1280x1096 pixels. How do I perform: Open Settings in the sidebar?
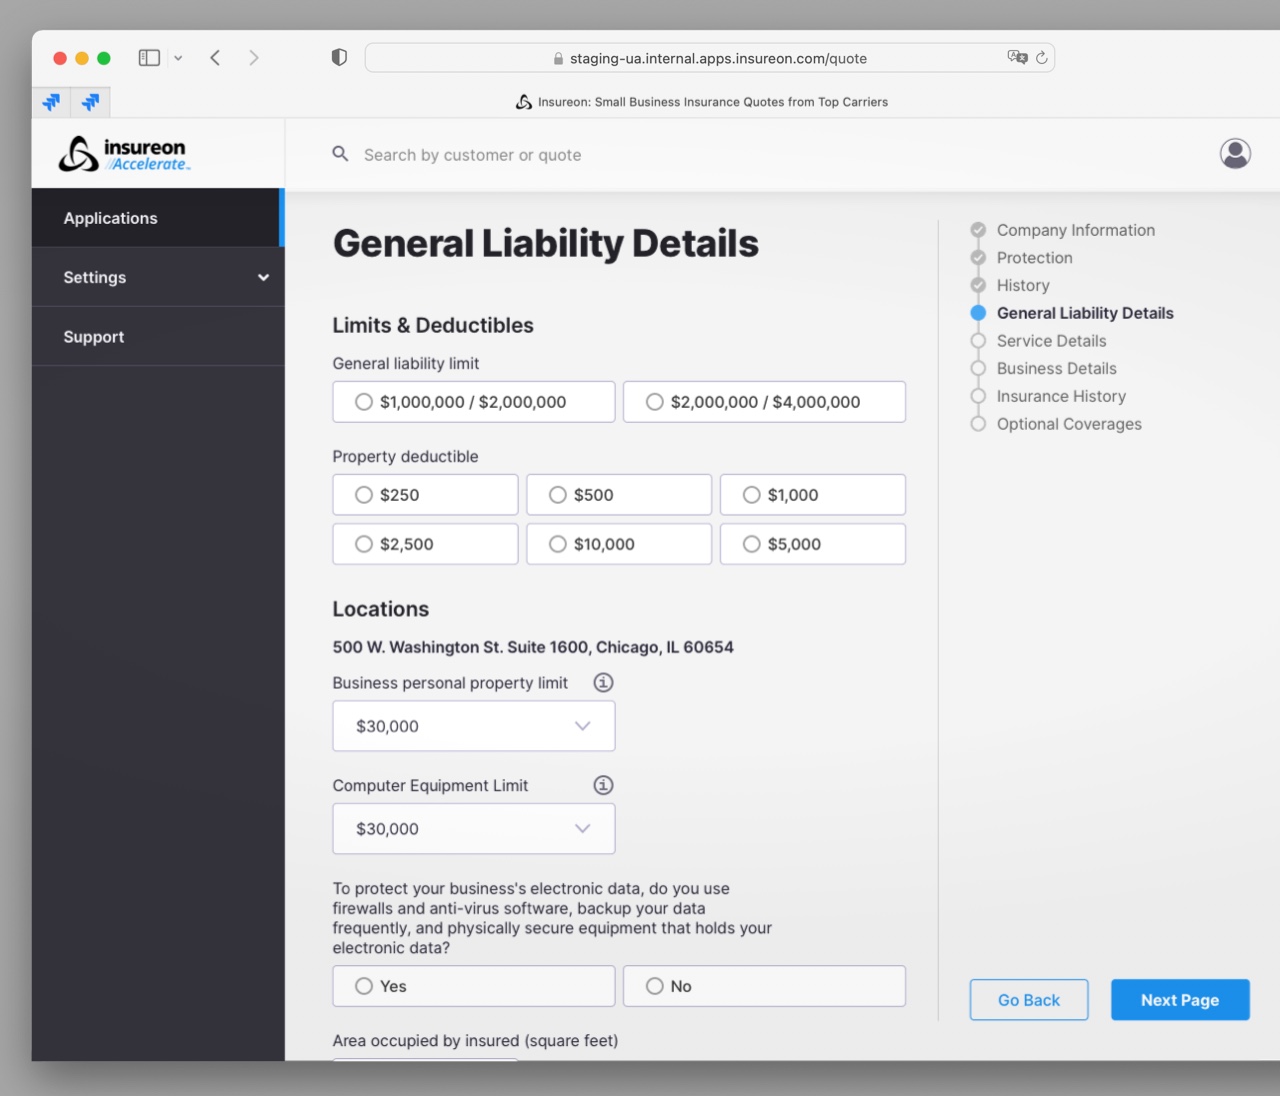(x=158, y=277)
